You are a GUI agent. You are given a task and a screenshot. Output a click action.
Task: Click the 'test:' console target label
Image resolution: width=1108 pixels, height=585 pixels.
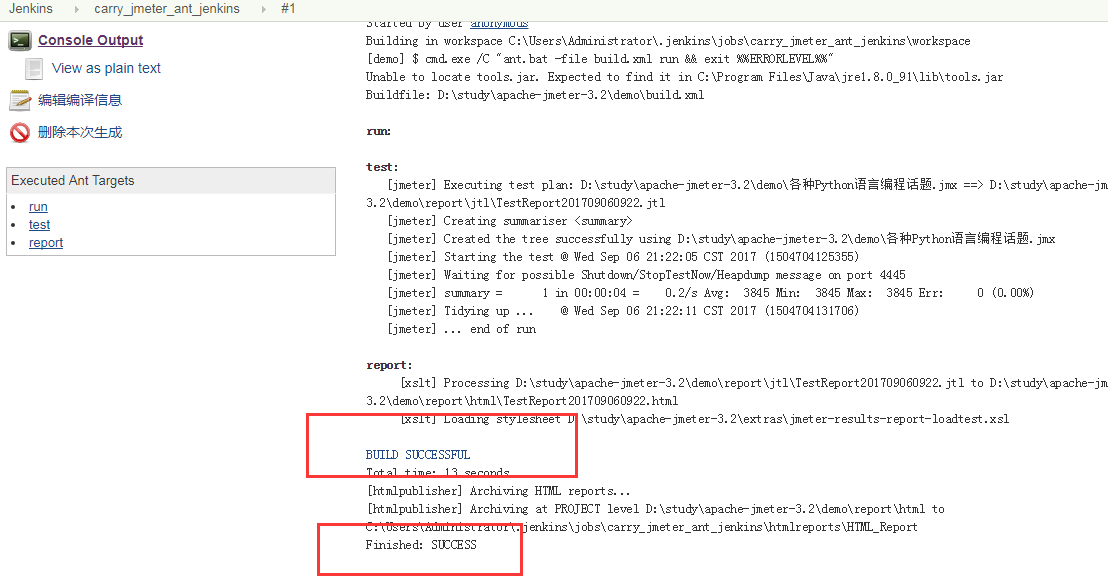click(x=382, y=167)
